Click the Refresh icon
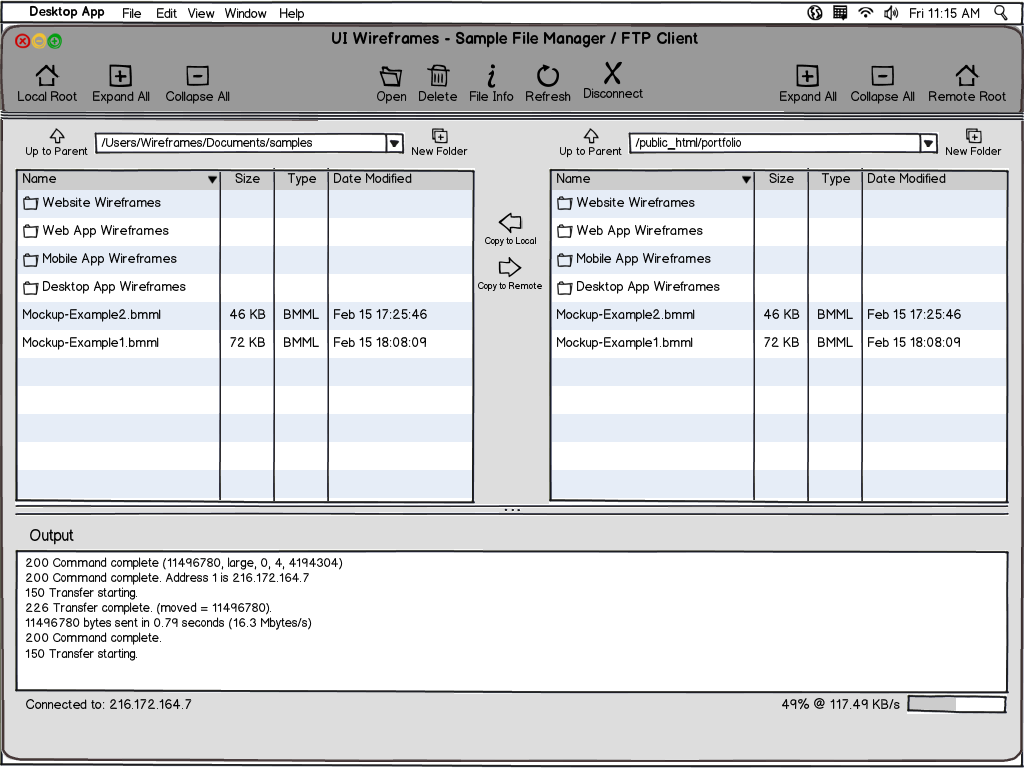Viewport: 1024px width, 768px height. [547, 76]
